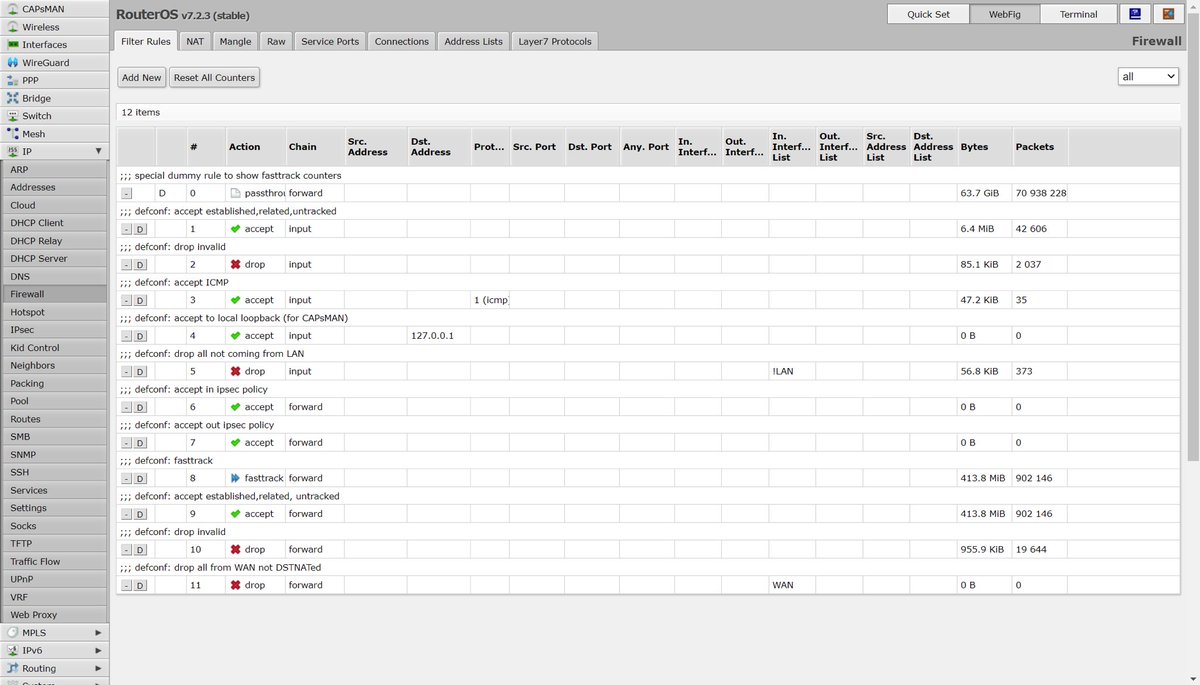Image resolution: width=1200 pixels, height=685 pixels.
Task: Open the Wireless section in sidebar
Action: 54,27
